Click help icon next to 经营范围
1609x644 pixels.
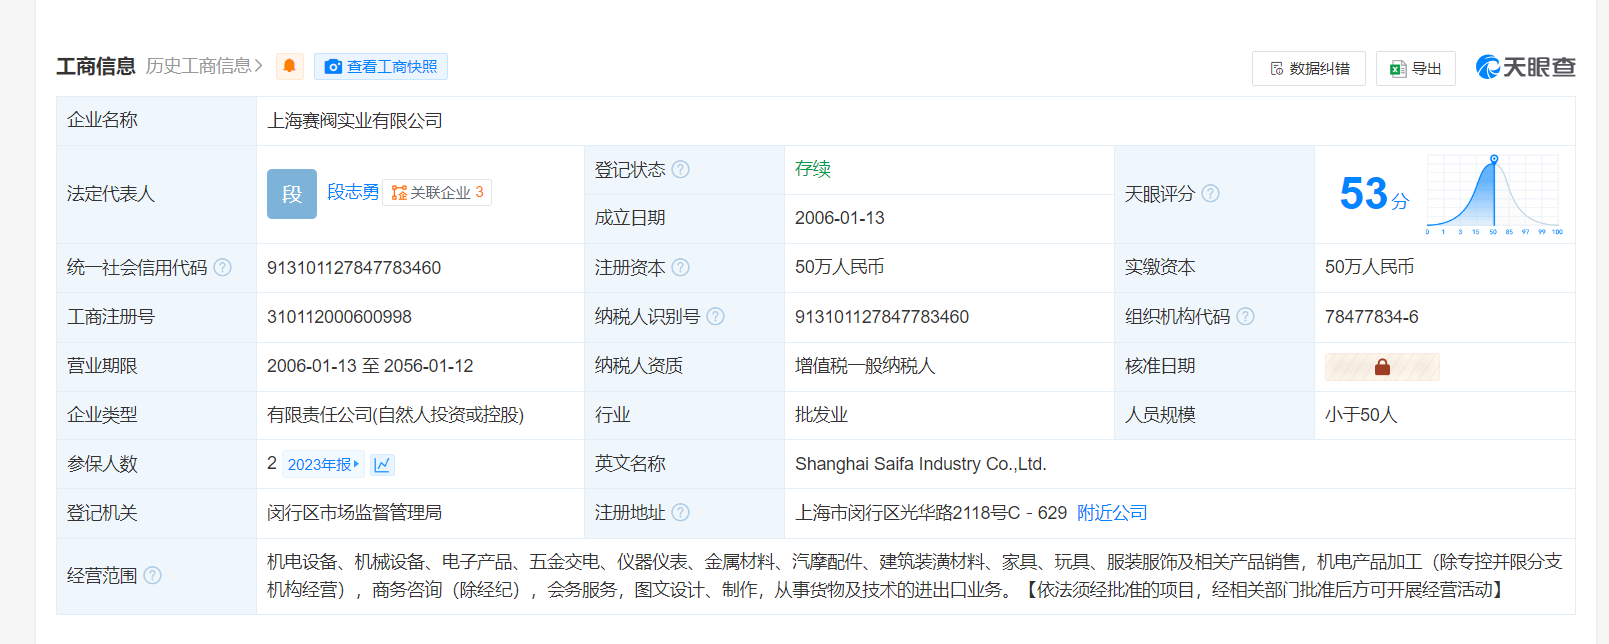coord(152,575)
